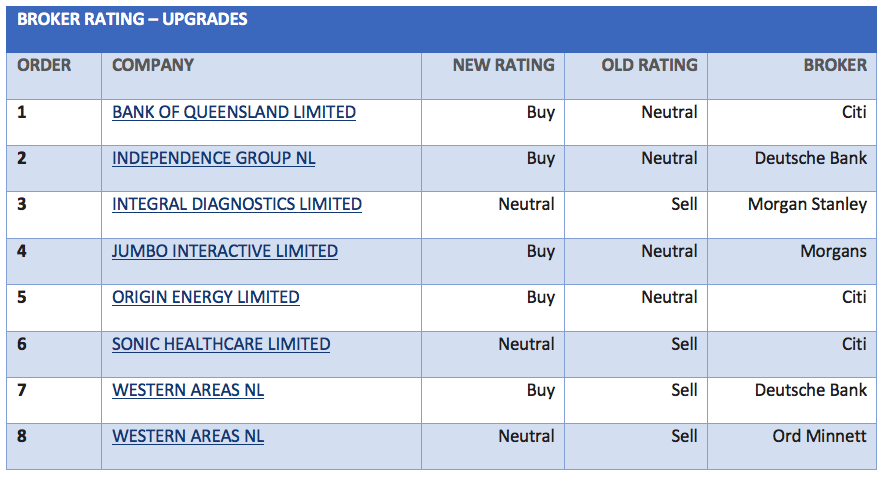
Task: Select the NEW RATING column header
Action: (x=503, y=65)
